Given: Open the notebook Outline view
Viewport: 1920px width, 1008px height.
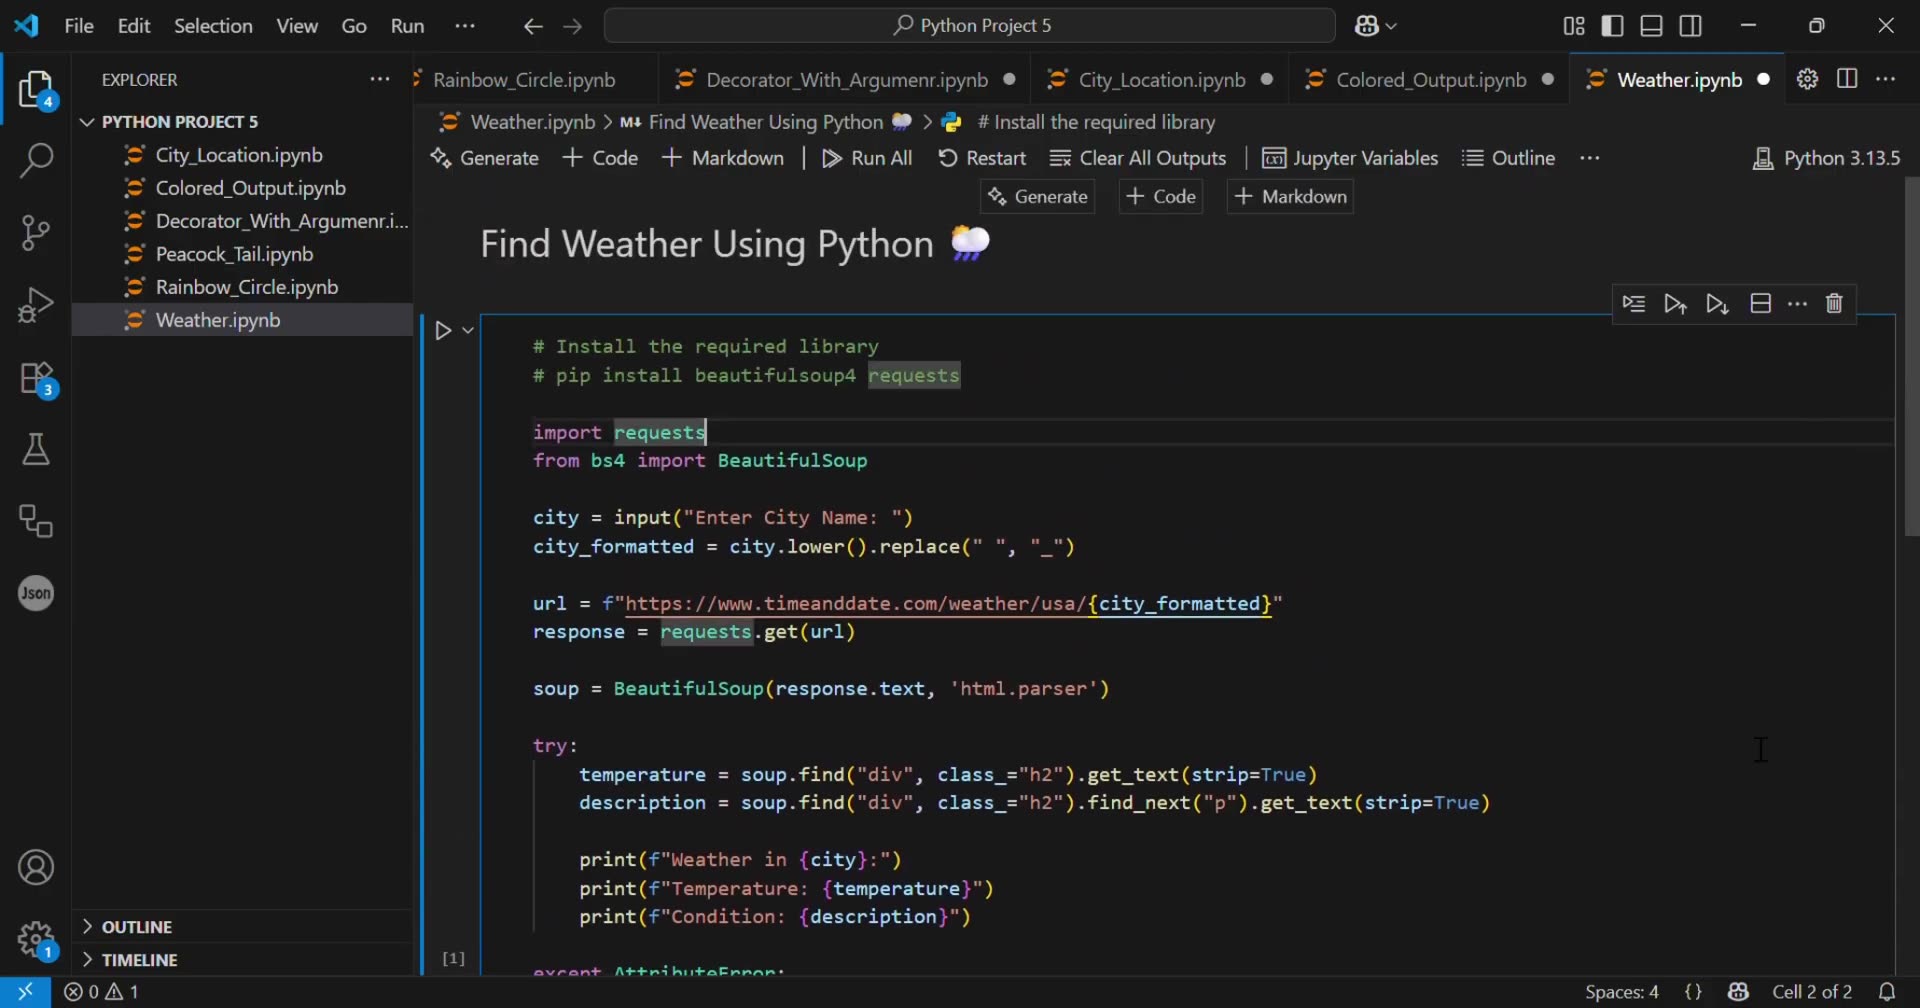Looking at the screenshot, I should 1508,158.
